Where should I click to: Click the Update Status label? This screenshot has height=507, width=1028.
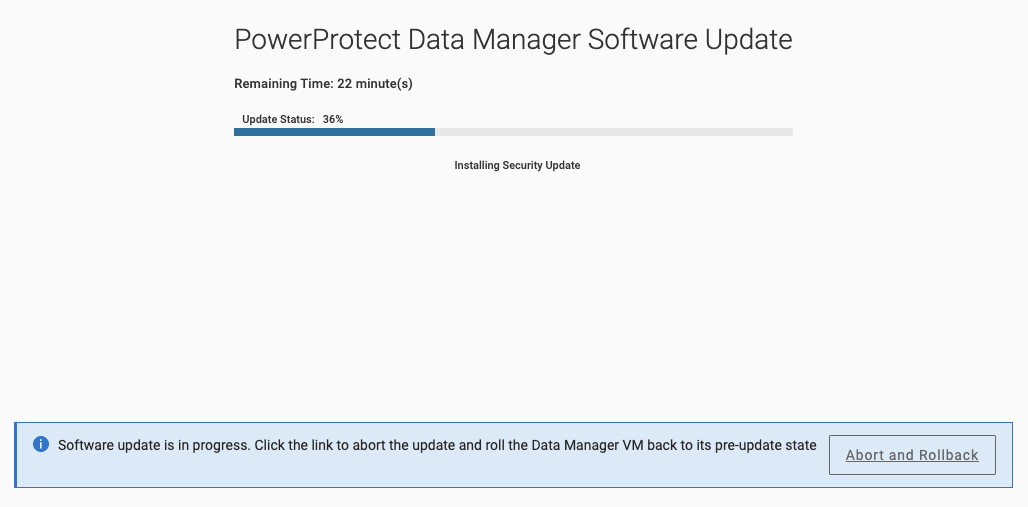[278, 119]
